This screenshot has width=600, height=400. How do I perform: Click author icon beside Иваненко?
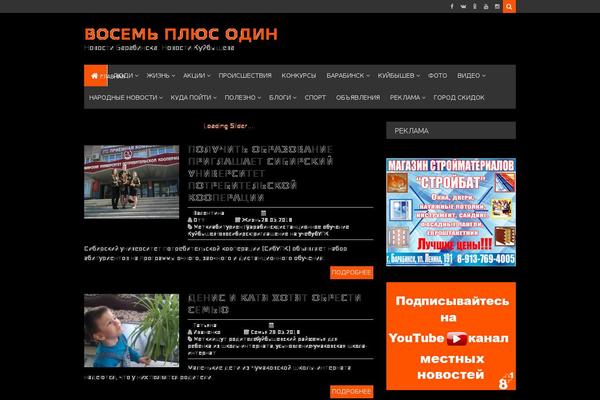[190, 332]
